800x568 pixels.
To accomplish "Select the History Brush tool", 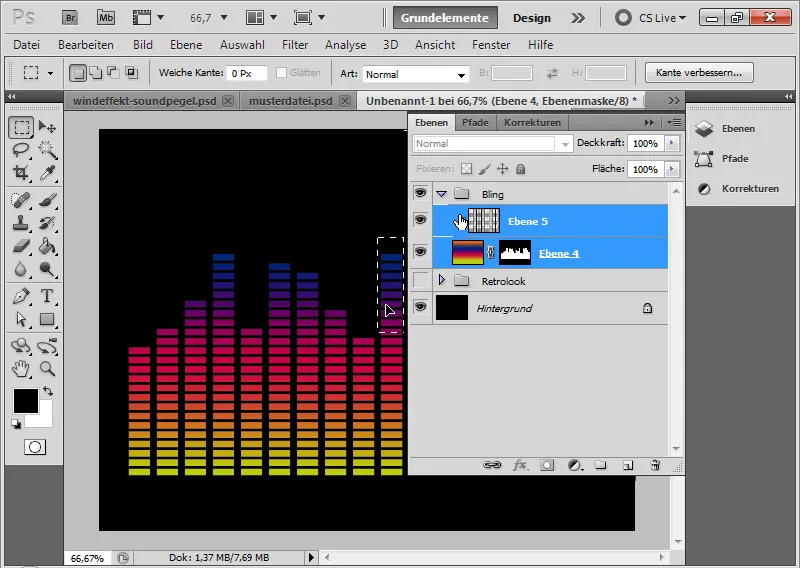I will pyautogui.click(x=47, y=223).
